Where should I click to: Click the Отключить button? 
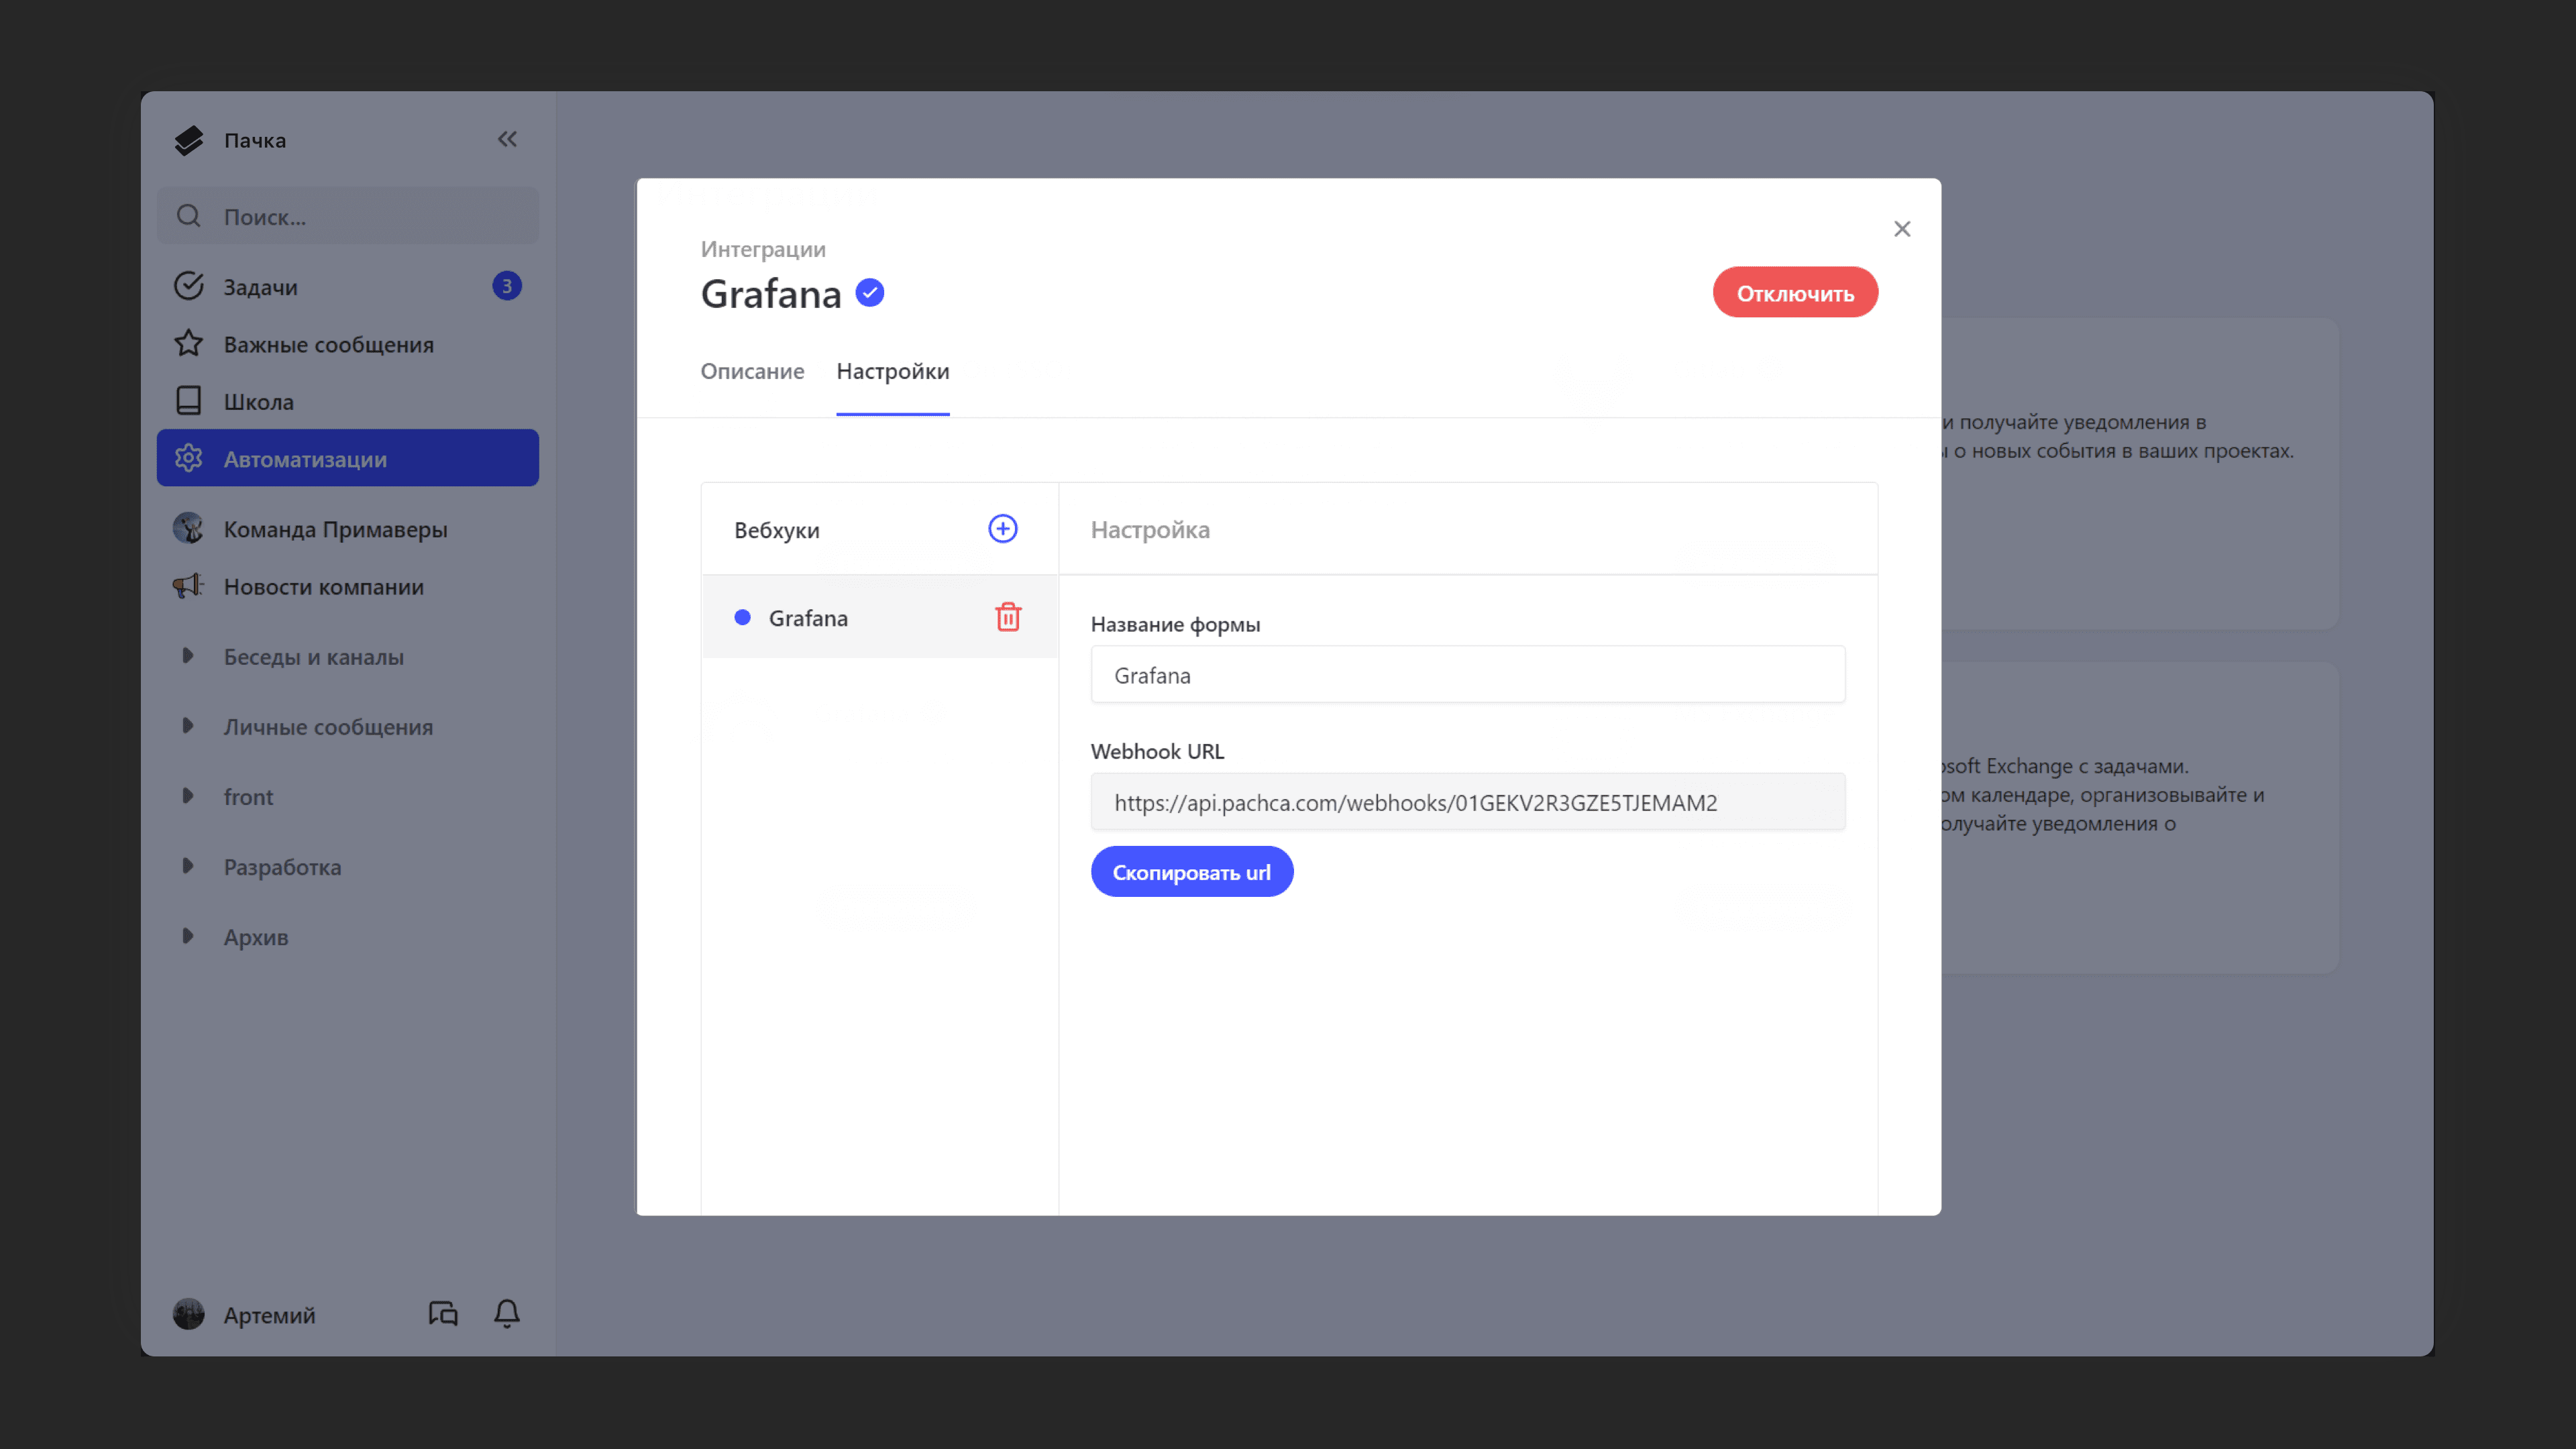coord(1795,292)
